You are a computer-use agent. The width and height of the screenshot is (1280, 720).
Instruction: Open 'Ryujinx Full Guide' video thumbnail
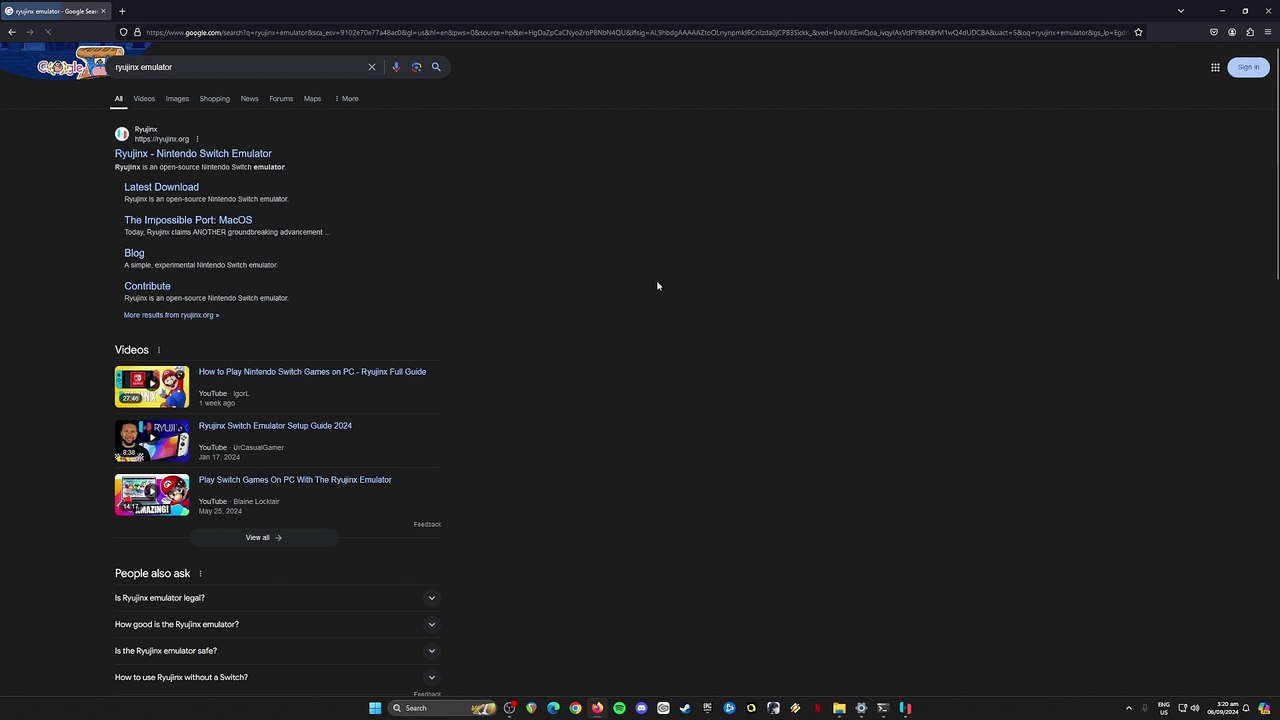tap(152, 387)
